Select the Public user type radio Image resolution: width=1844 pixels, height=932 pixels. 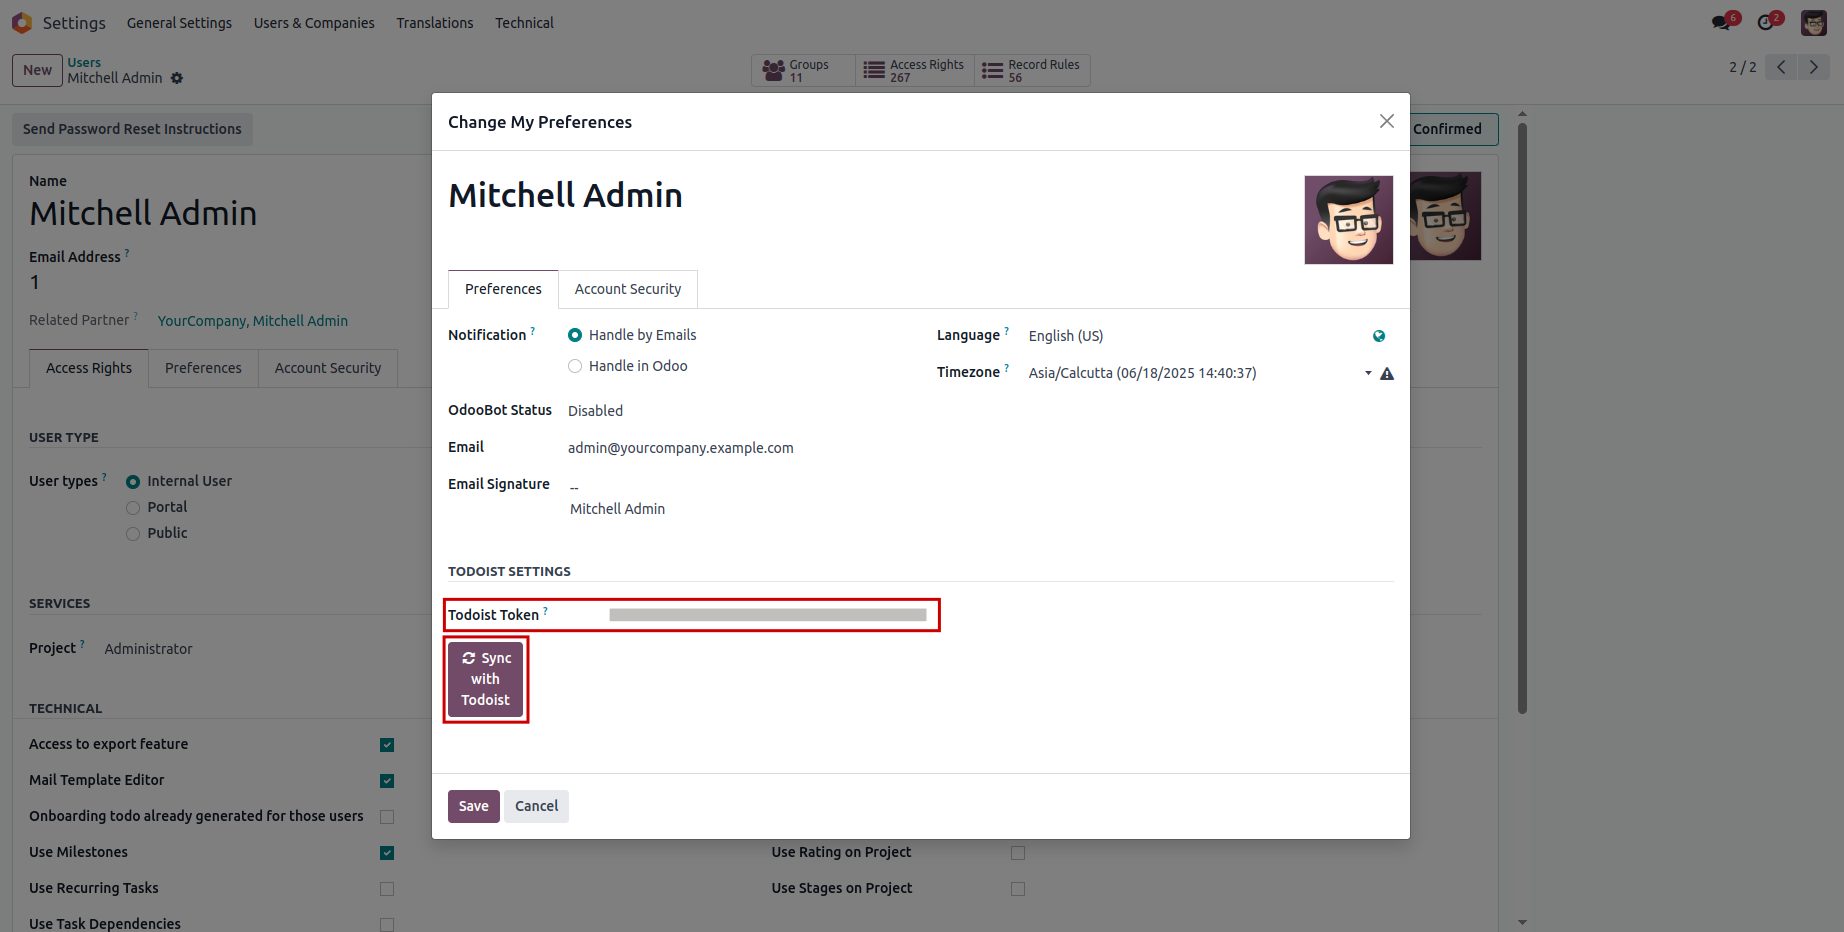point(133,534)
